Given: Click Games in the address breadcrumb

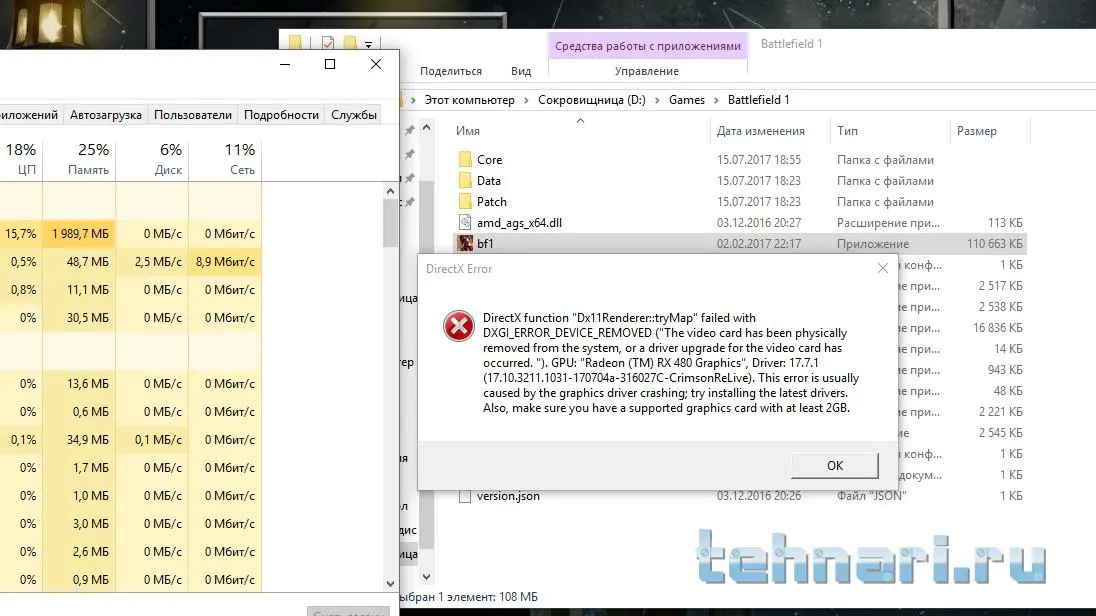Looking at the screenshot, I should point(686,100).
